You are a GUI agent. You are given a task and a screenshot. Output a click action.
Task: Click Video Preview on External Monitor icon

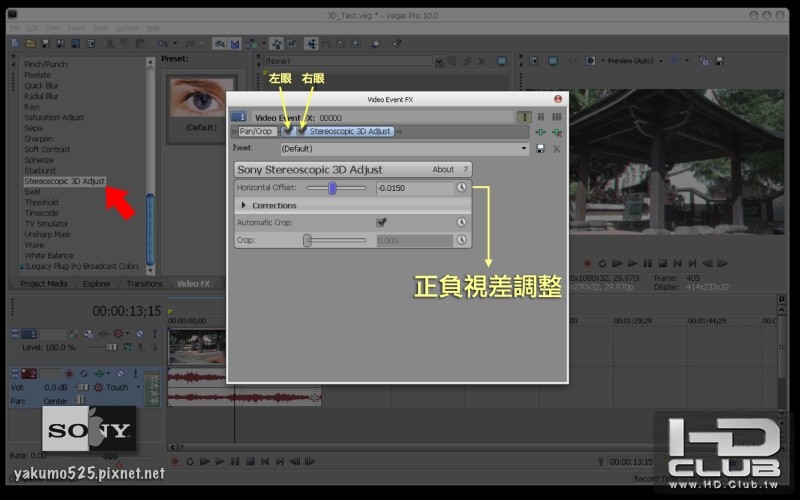pyautogui.click(x=553, y=61)
